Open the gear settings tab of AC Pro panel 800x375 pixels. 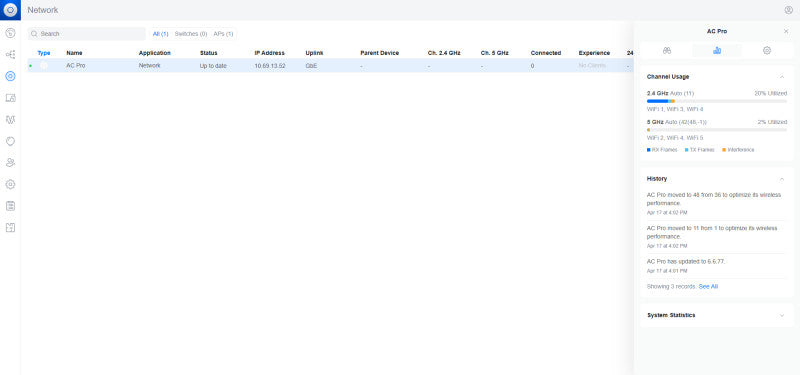tap(767, 51)
